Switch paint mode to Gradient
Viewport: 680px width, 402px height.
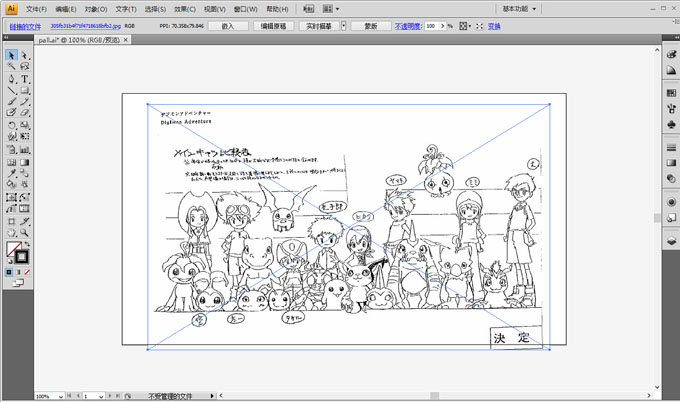point(18,272)
